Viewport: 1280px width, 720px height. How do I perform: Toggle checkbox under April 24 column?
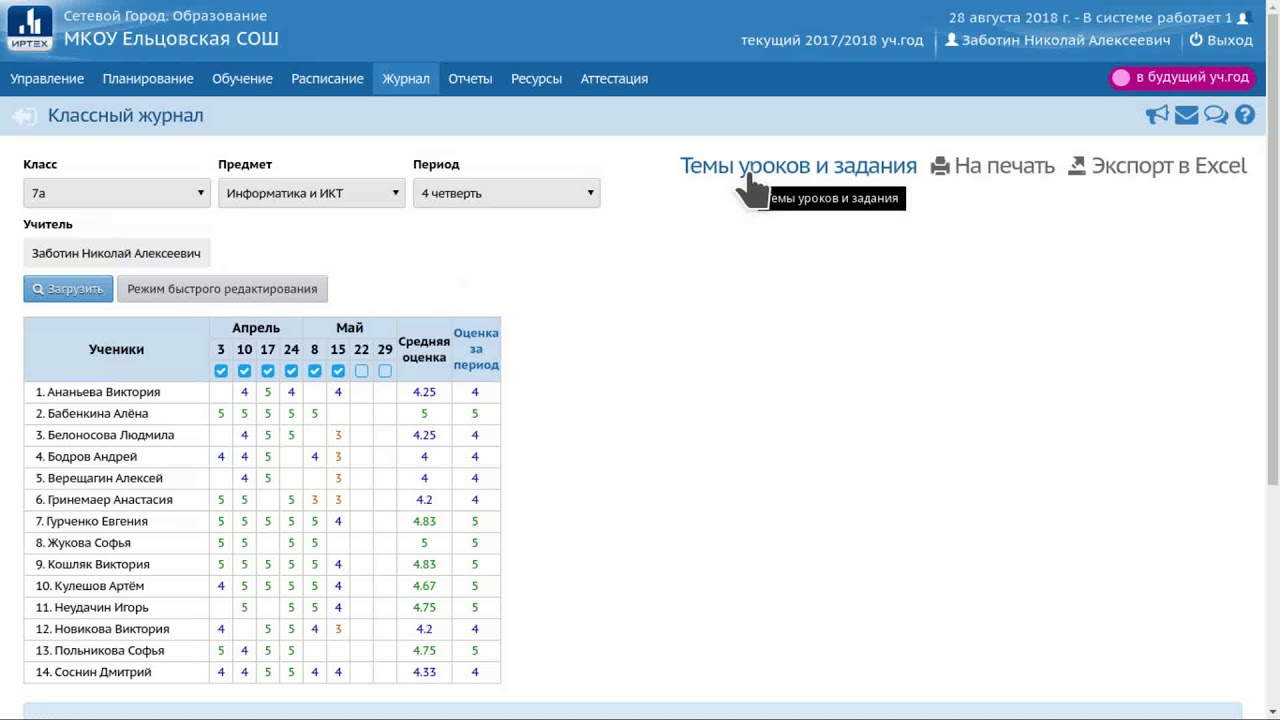pyautogui.click(x=291, y=371)
